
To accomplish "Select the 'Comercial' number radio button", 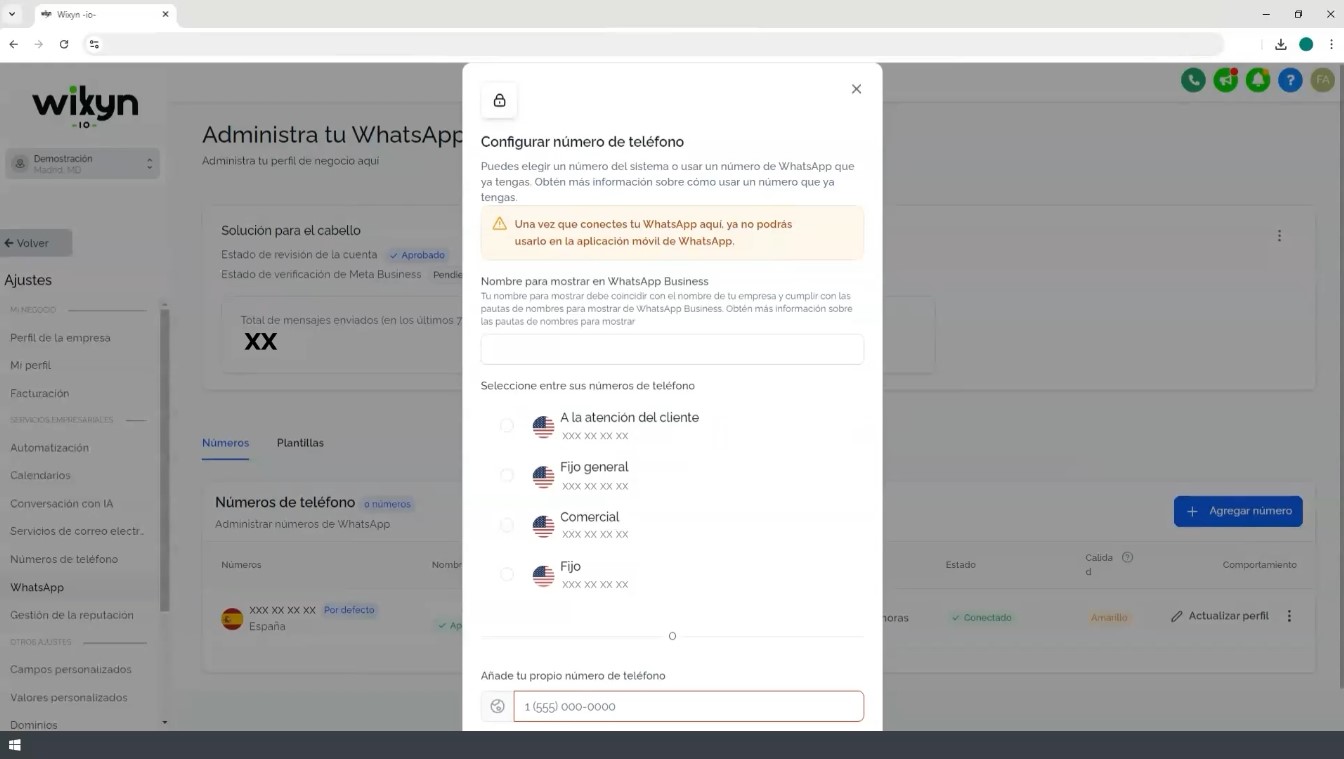I will coord(507,525).
